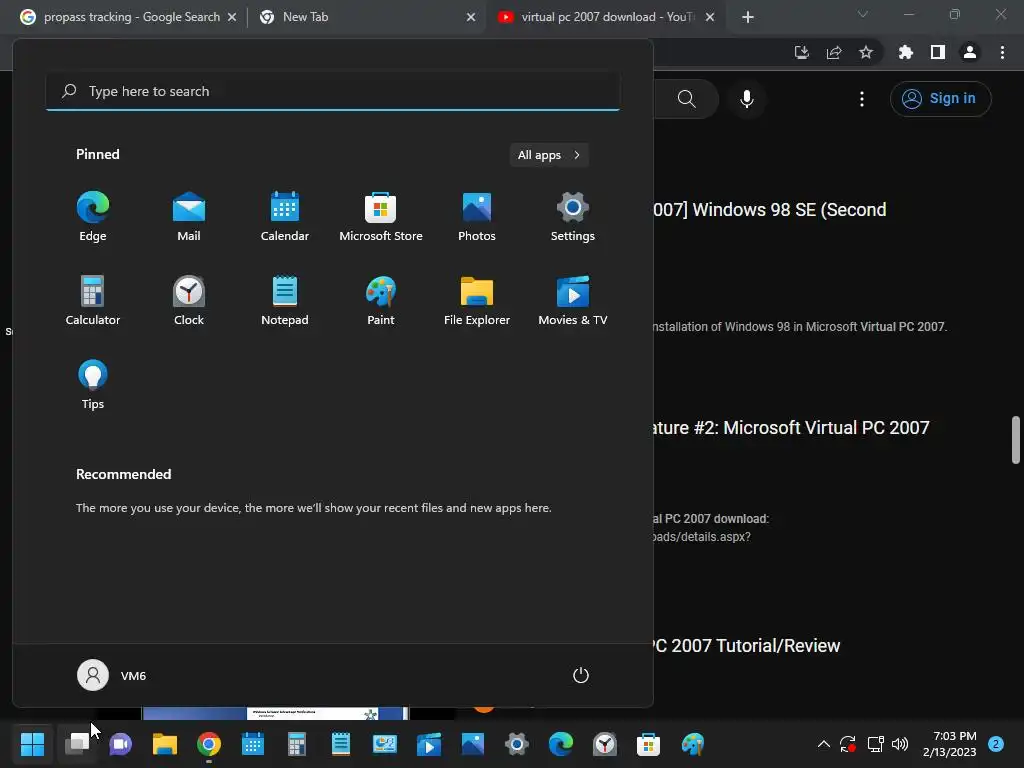Open the pinned Paint app

tap(381, 300)
